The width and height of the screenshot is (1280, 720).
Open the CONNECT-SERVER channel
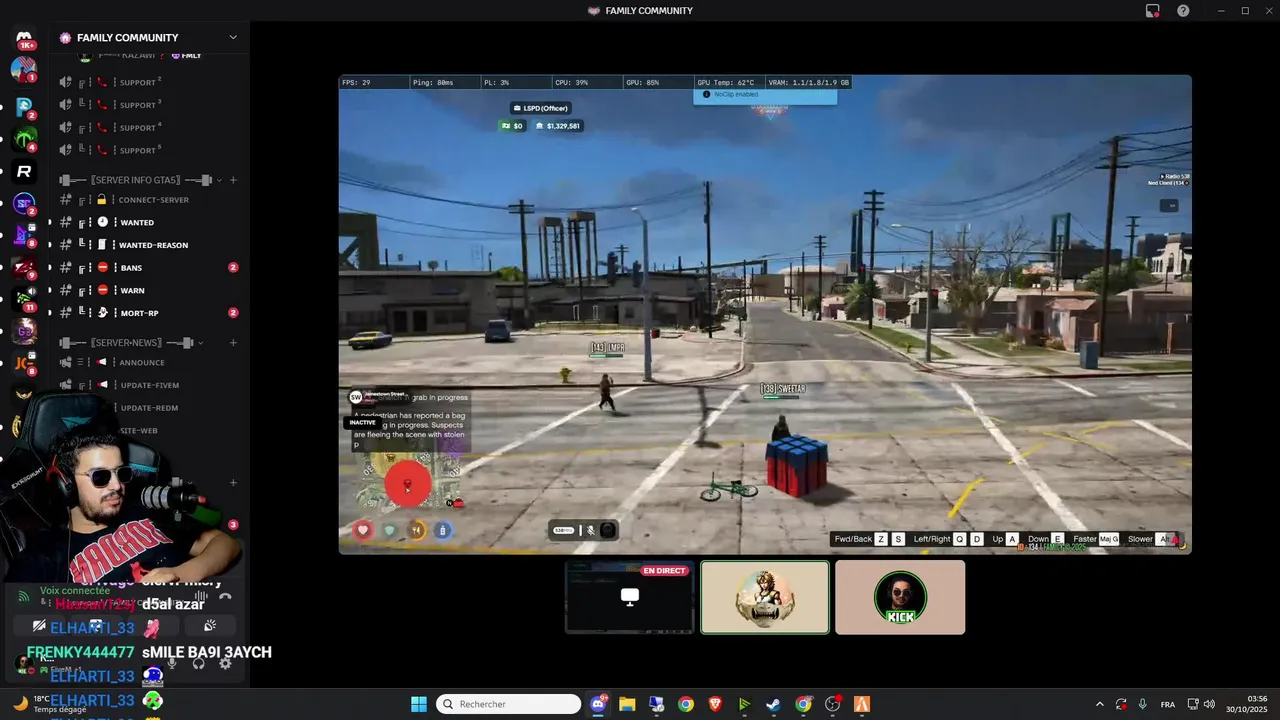coord(148,200)
